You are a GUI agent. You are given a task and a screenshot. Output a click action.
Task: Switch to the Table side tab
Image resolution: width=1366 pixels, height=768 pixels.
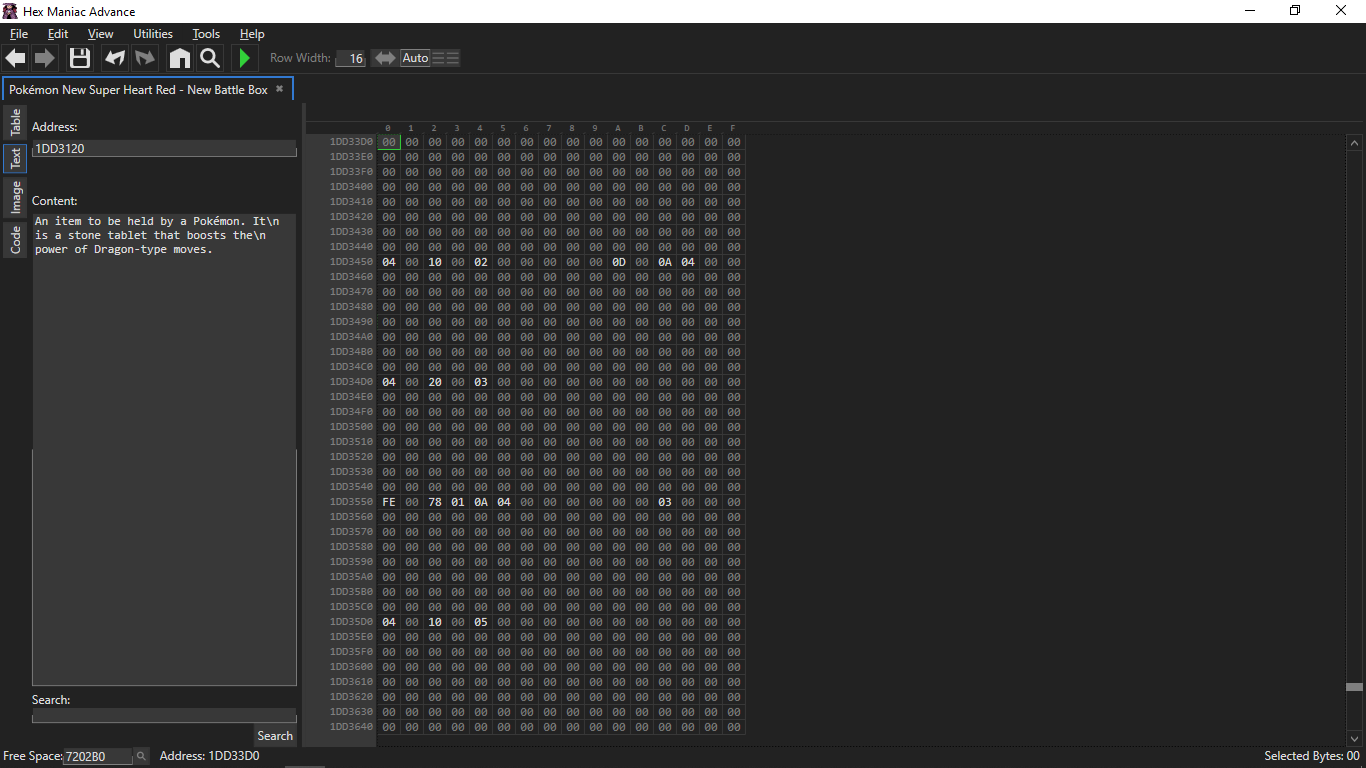click(15, 123)
